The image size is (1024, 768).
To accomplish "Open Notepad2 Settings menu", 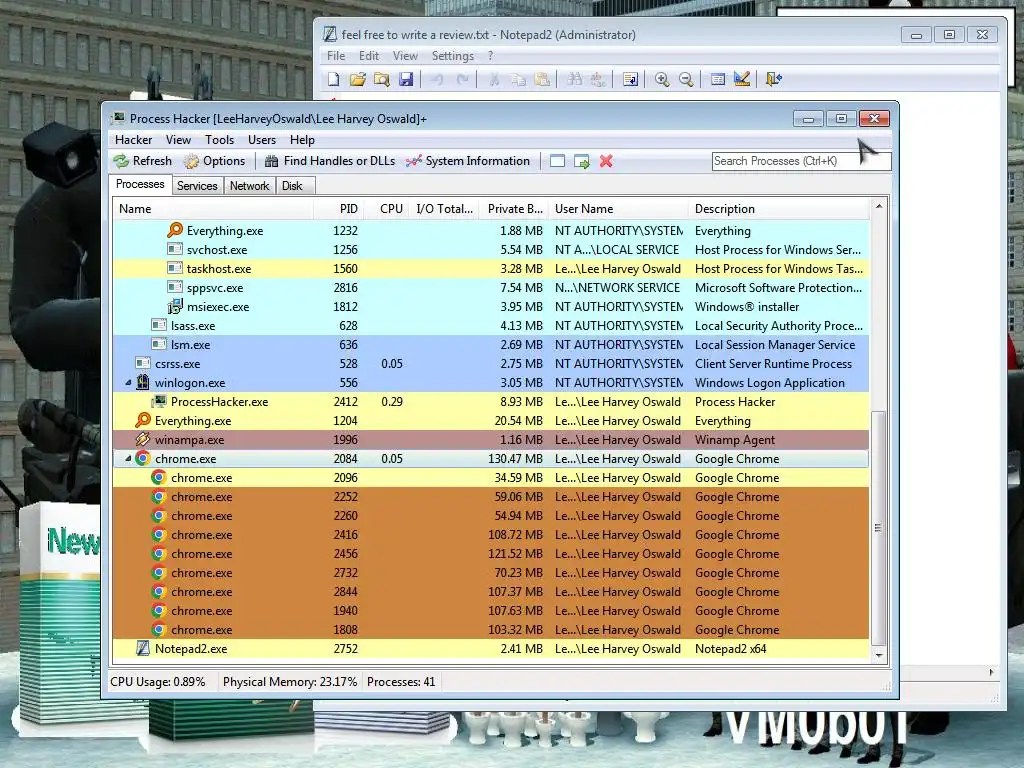I will tap(453, 56).
